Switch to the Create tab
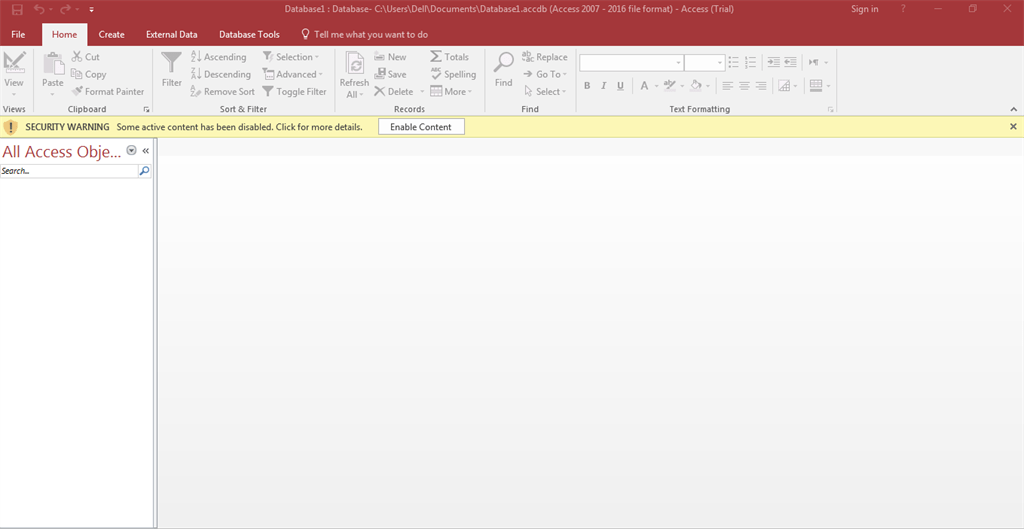The height and width of the screenshot is (529, 1024). pos(112,35)
